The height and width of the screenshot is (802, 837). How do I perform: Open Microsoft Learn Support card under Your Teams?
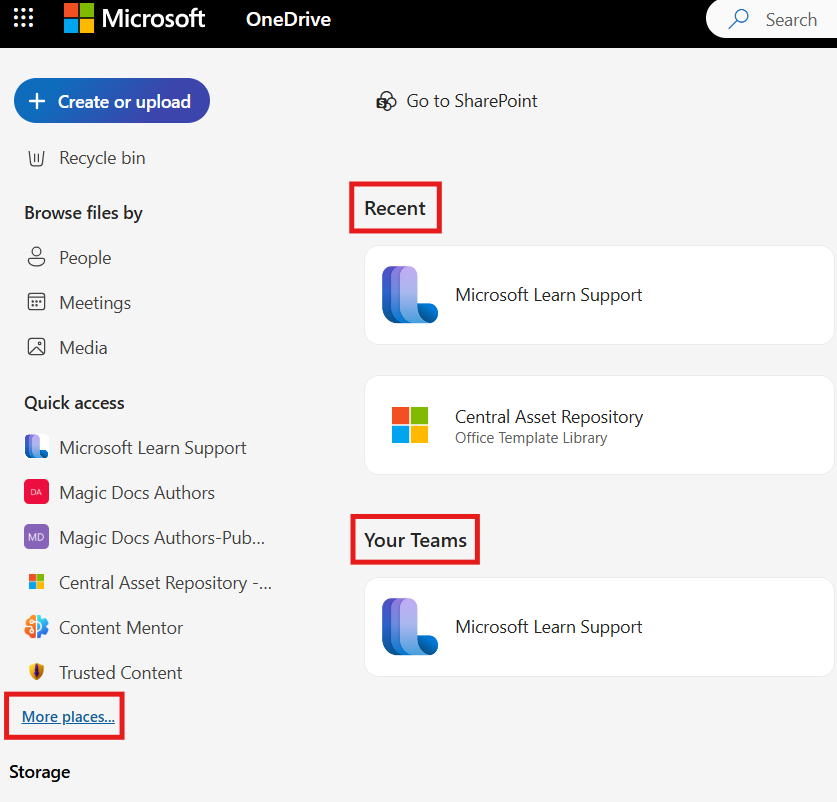[x=599, y=627]
